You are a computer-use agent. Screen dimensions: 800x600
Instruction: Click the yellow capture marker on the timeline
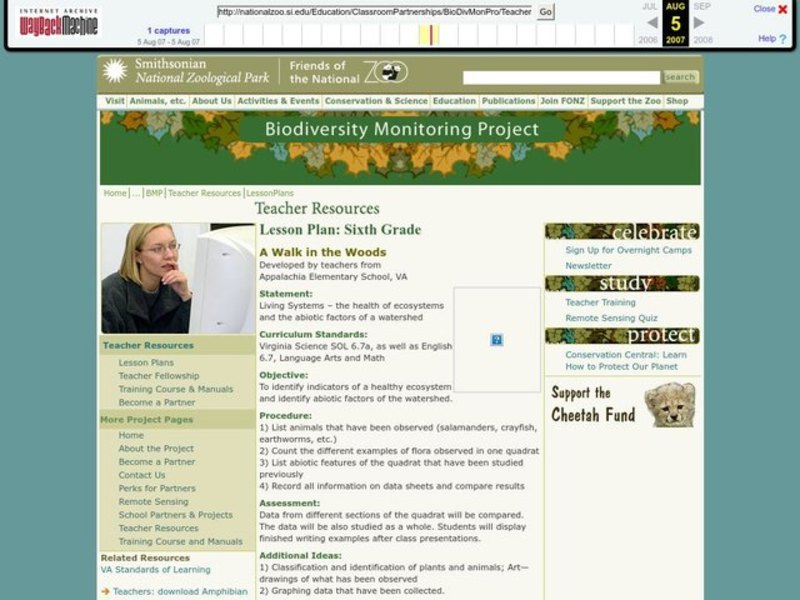coord(430,32)
